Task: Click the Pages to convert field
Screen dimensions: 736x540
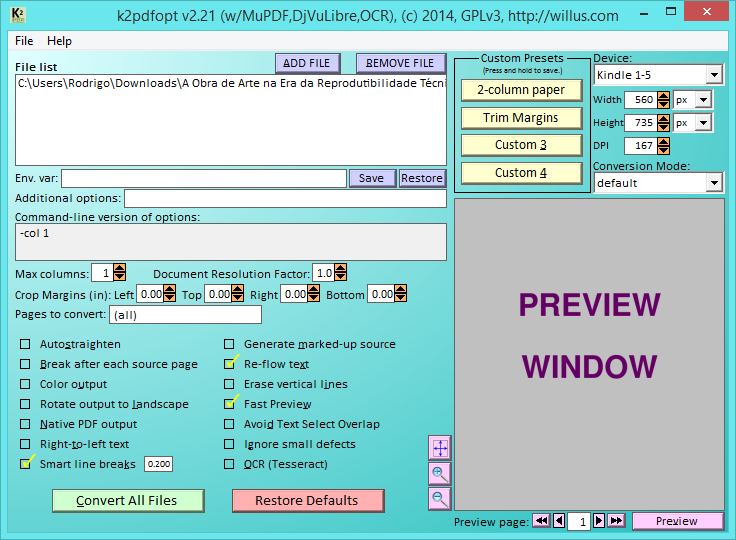Action: [x=185, y=315]
